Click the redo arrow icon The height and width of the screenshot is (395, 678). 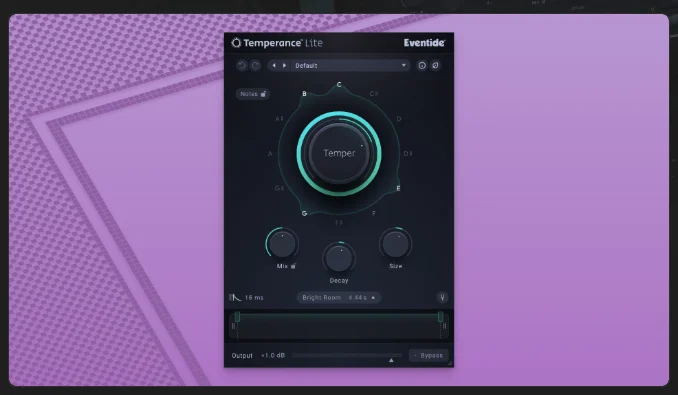pyautogui.click(x=255, y=65)
